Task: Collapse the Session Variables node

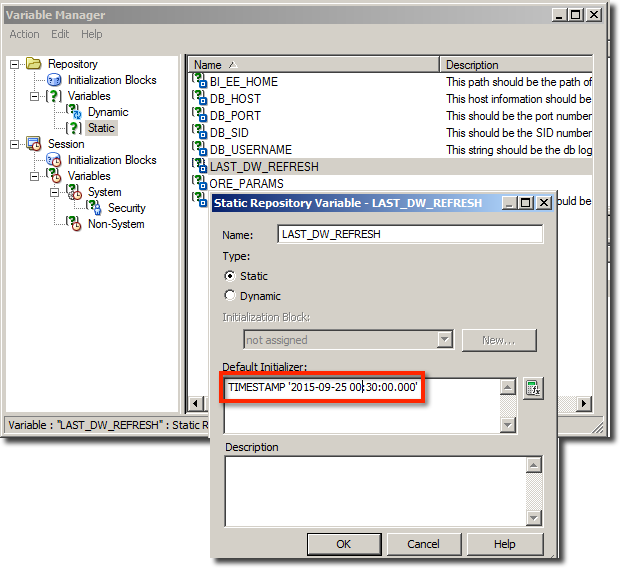Action: click(35, 176)
